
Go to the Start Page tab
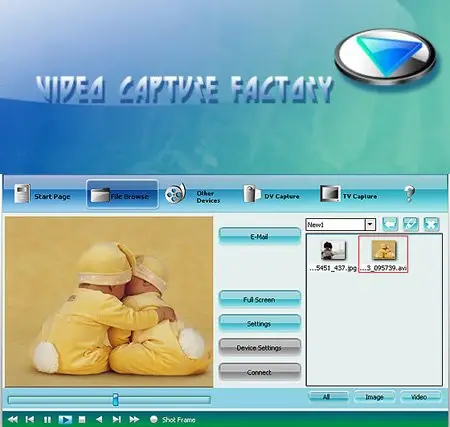(42, 194)
